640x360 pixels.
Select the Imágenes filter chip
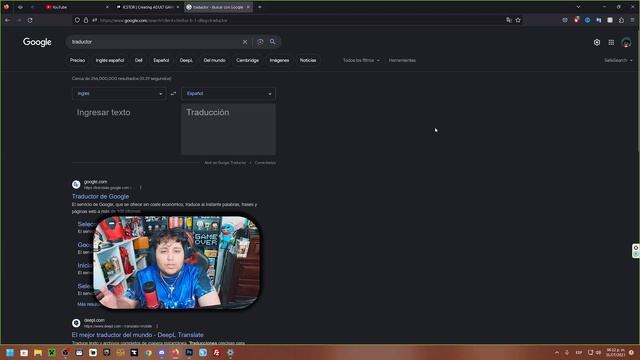[x=279, y=60]
